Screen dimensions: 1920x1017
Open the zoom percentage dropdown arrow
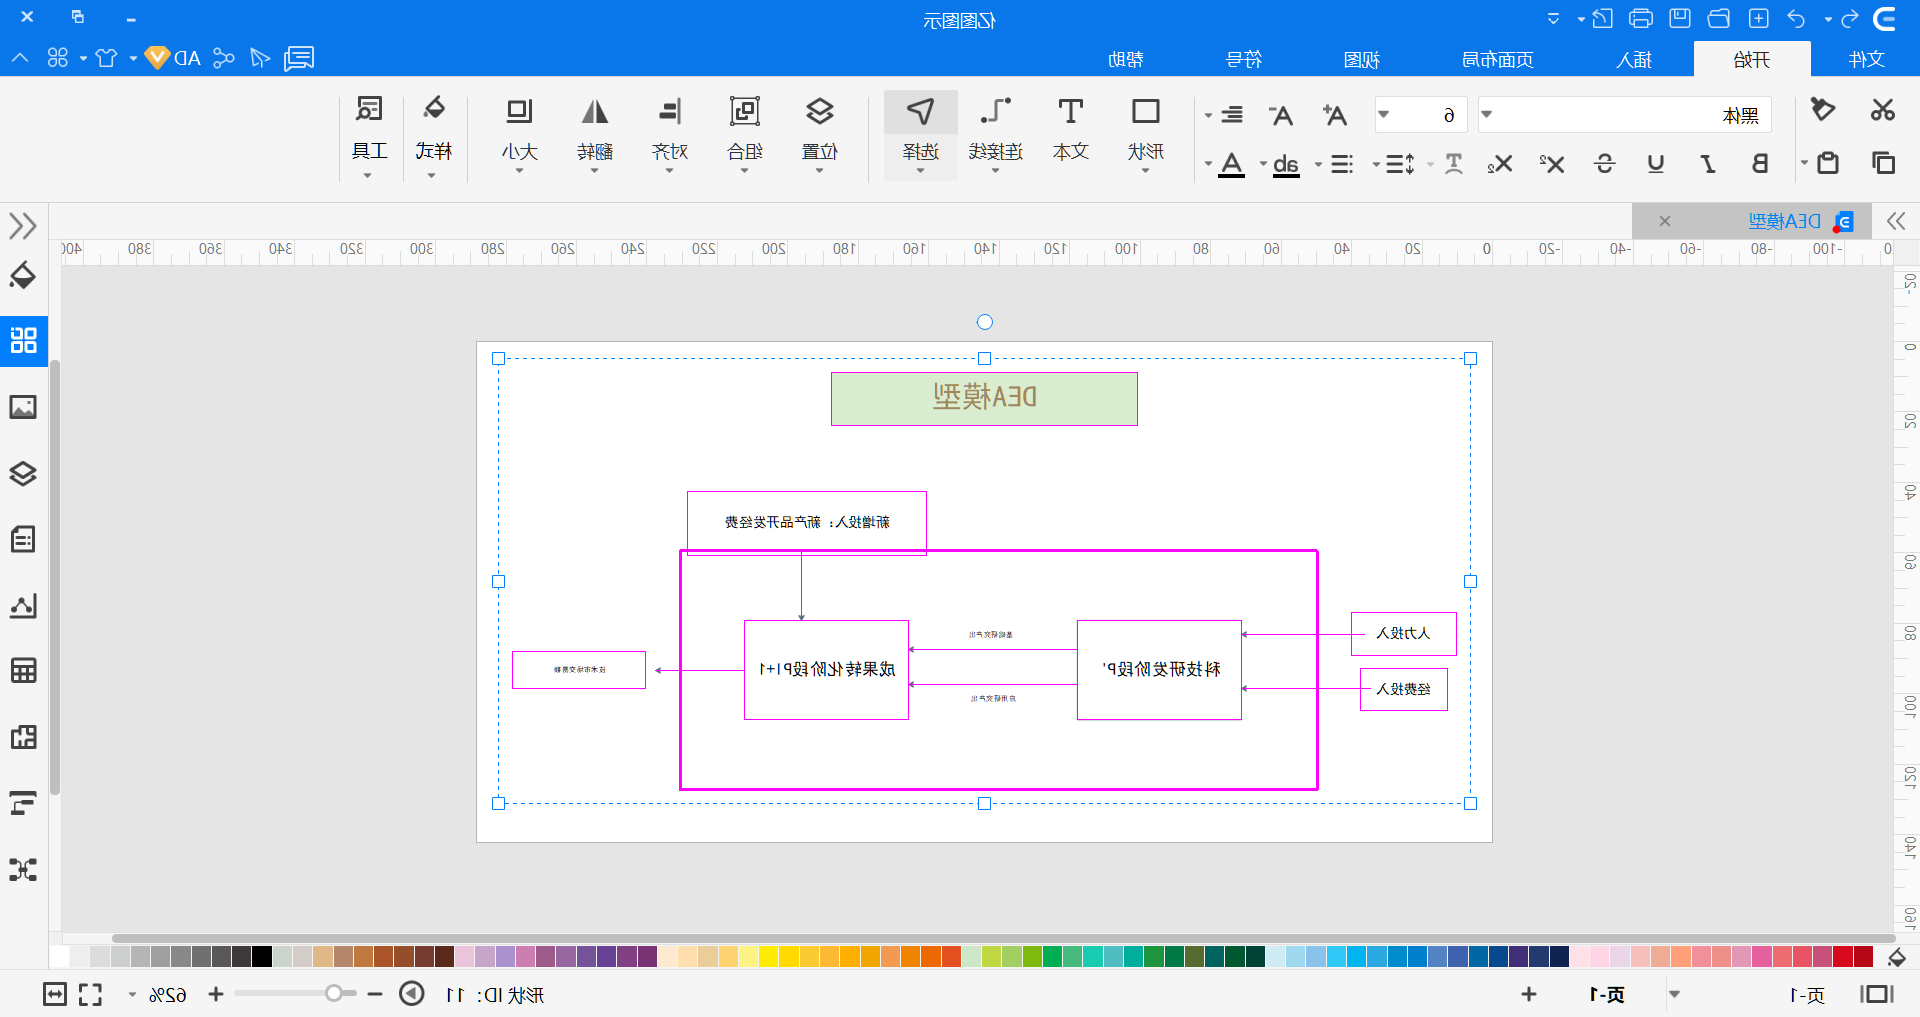(132, 995)
